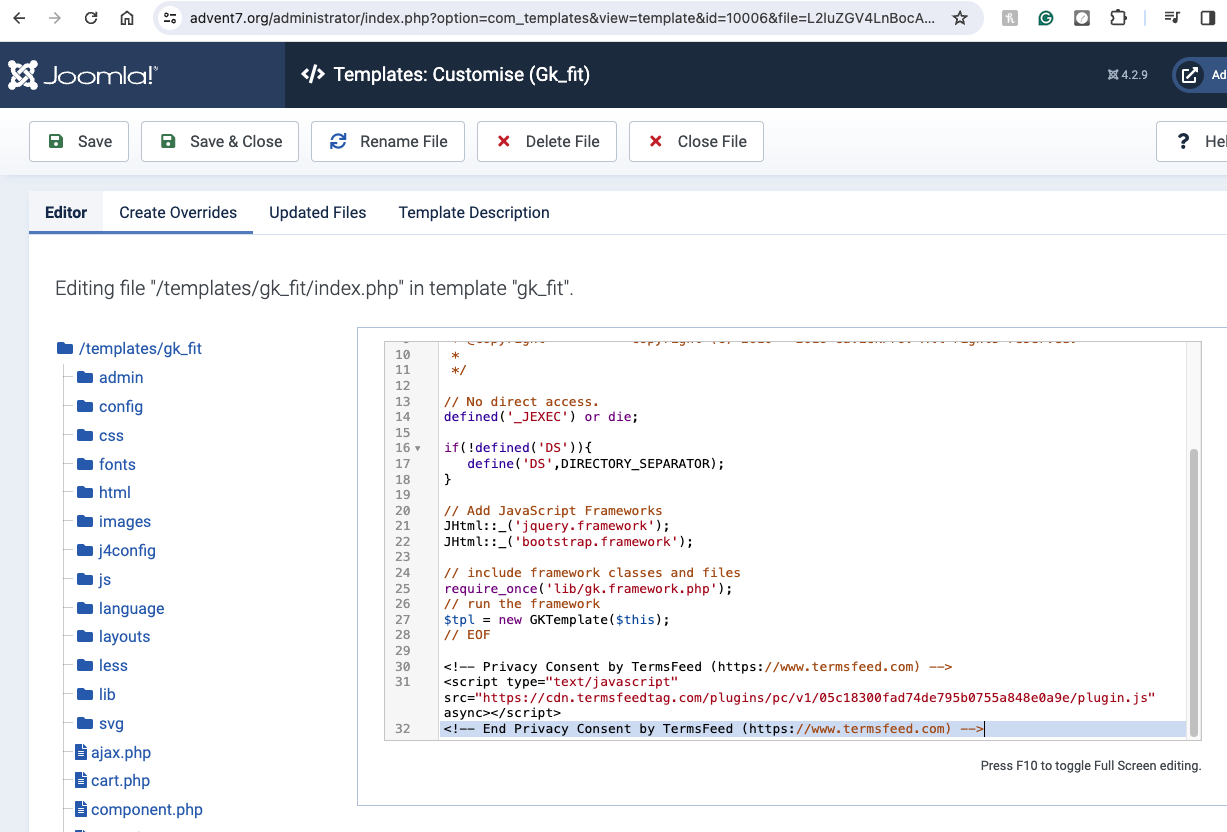Click the Save & Close button
The width and height of the screenshot is (1227, 832).
point(222,141)
